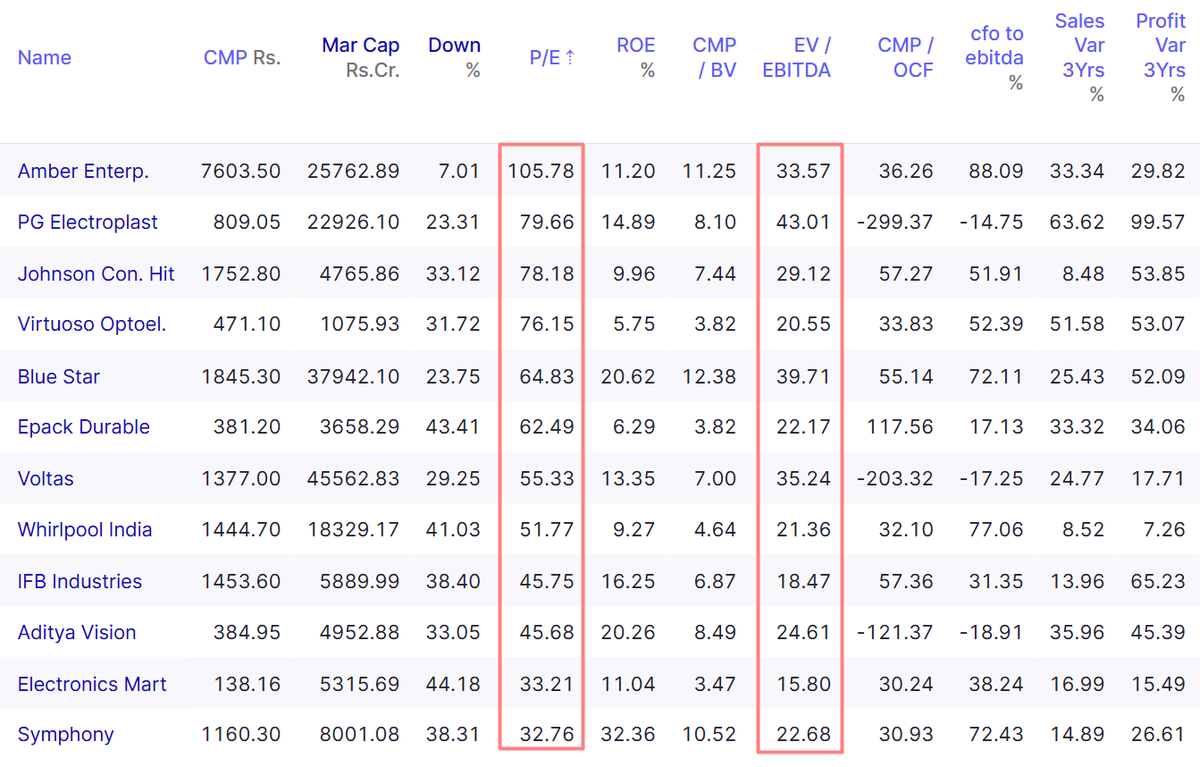Select Electronics Mart CMP value 138.16

click(247, 685)
